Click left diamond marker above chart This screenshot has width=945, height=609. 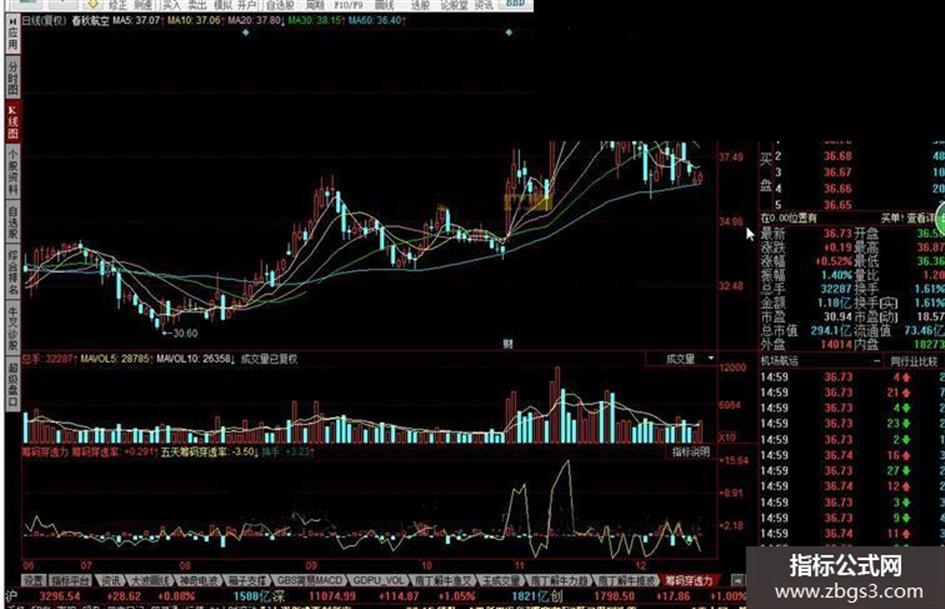click(x=245, y=32)
